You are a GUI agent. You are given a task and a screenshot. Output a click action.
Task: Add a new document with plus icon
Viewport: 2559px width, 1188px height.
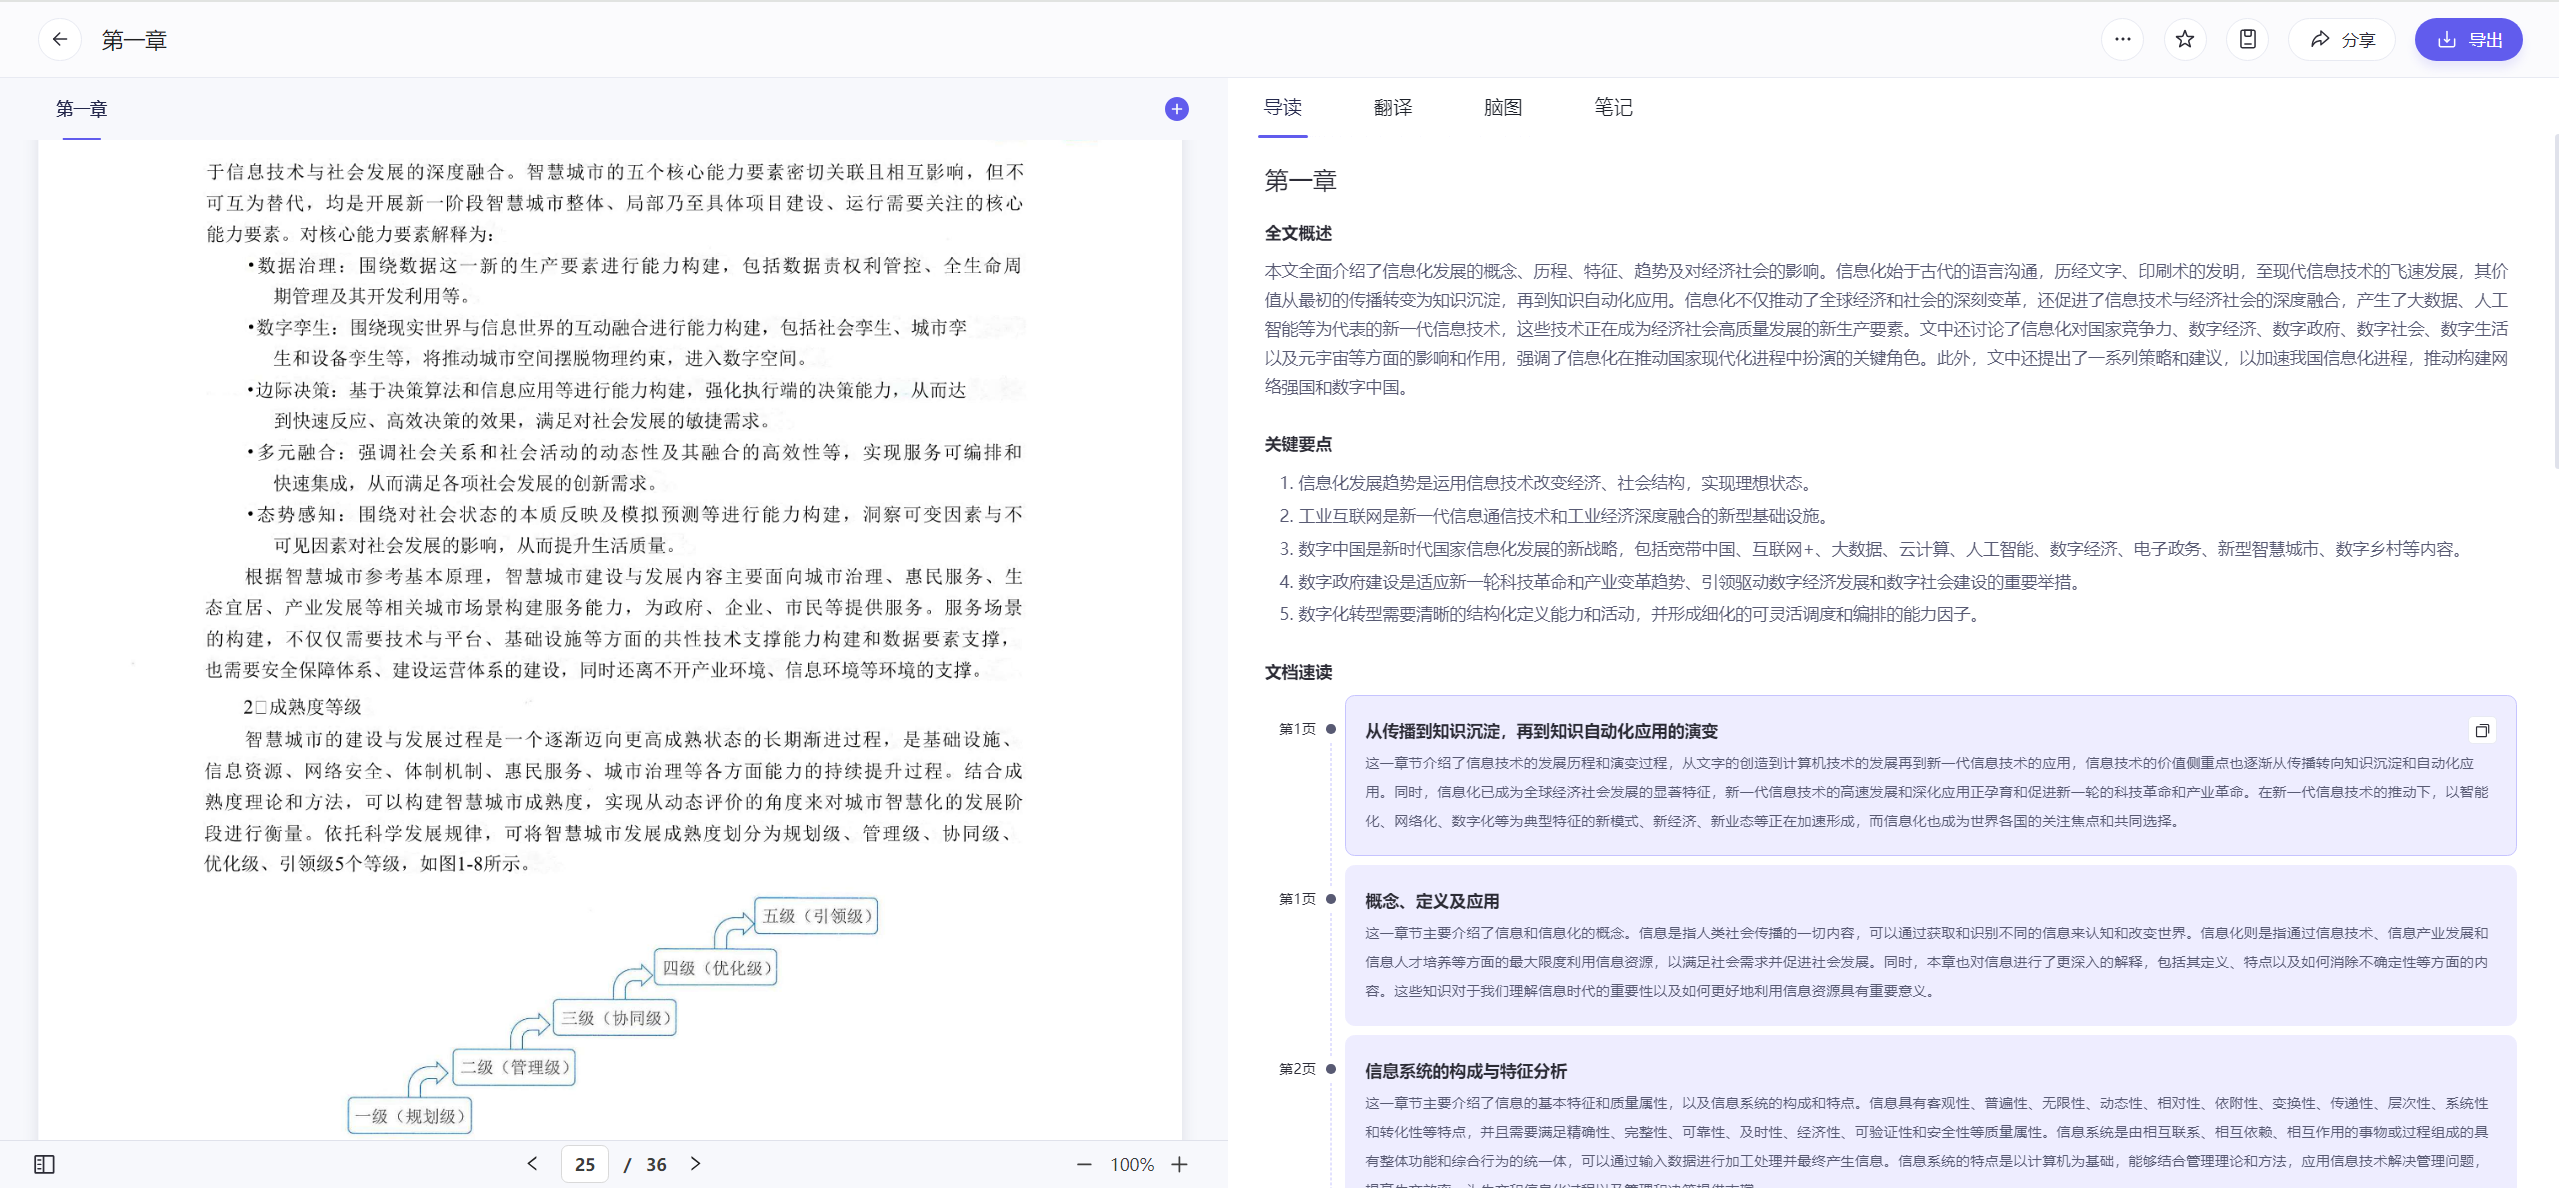point(1176,109)
